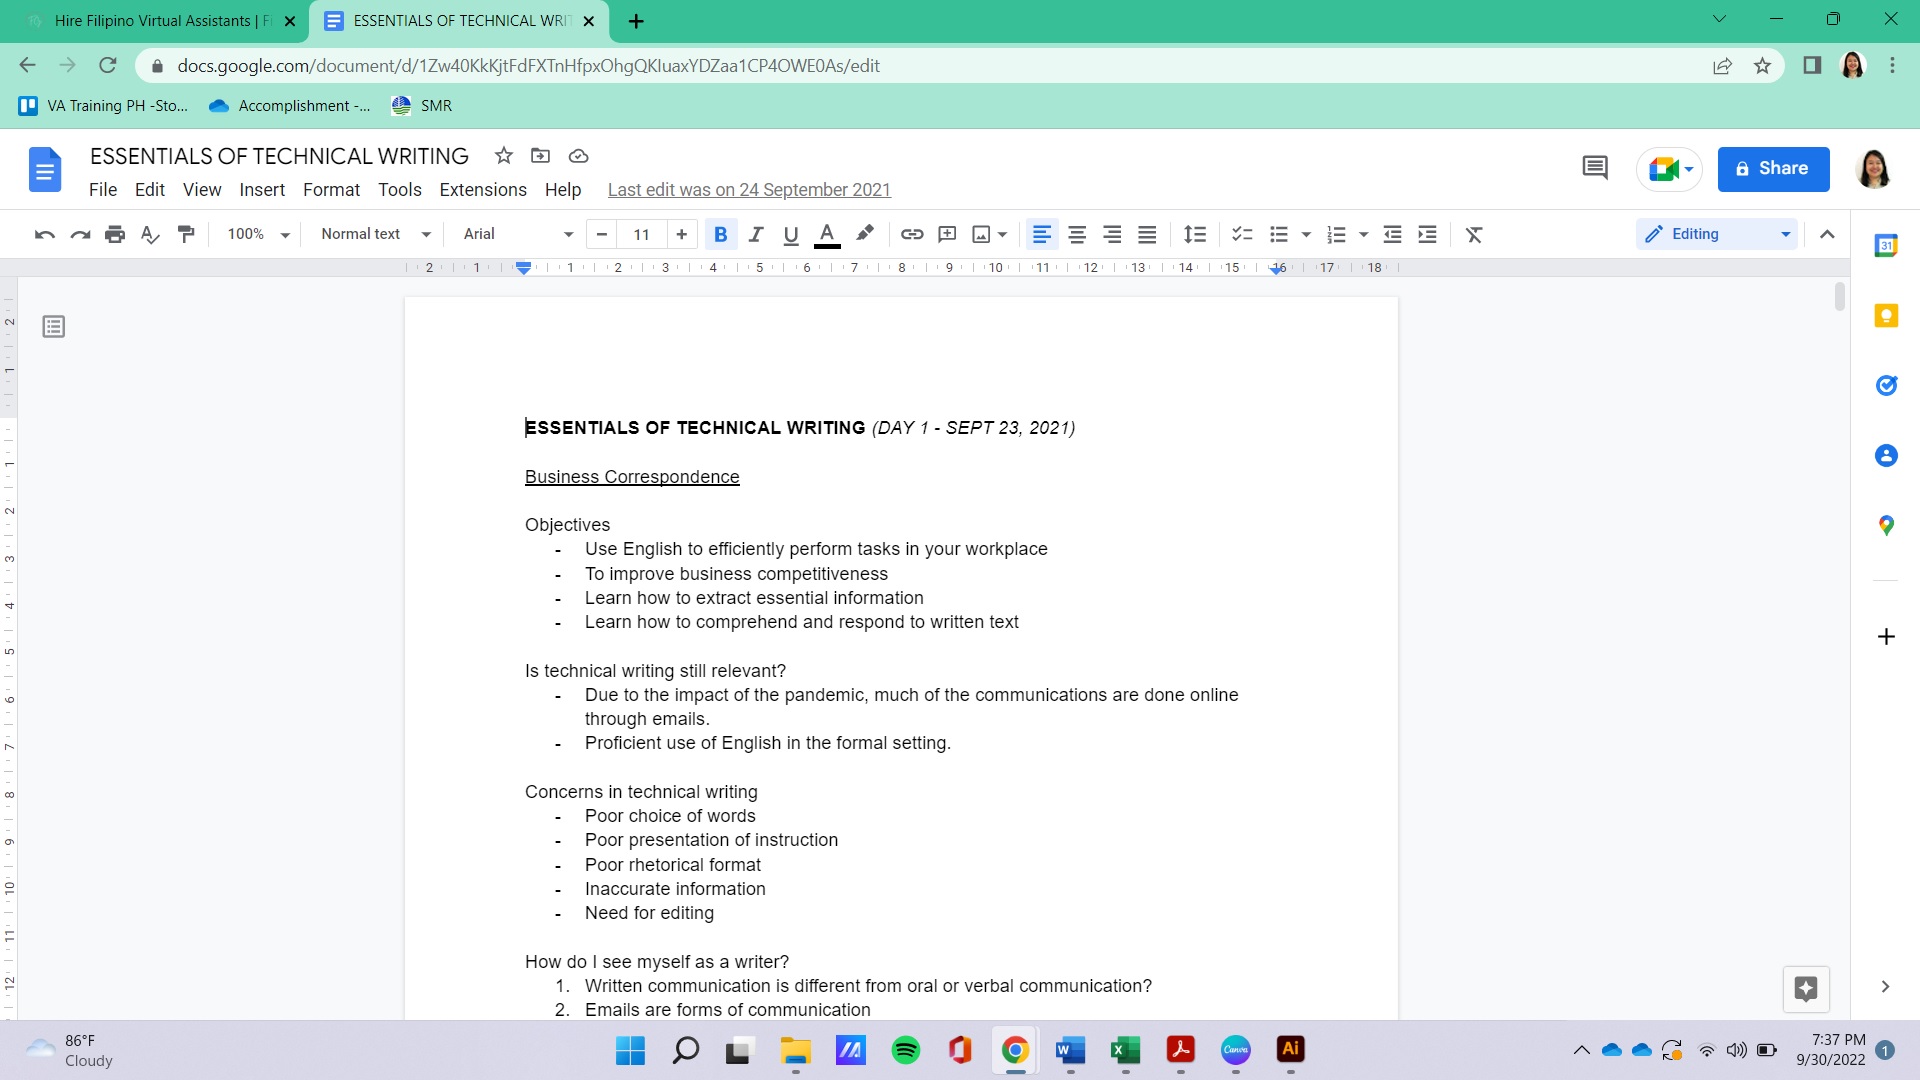Viewport: 1920px width, 1080px height.
Task: Open the zoom level dropdown
Action: pos(258,234)
